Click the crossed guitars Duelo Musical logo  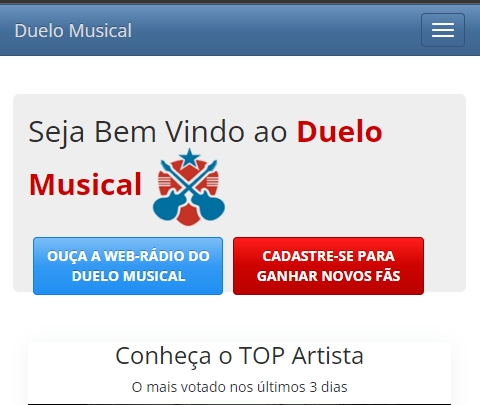189,187
